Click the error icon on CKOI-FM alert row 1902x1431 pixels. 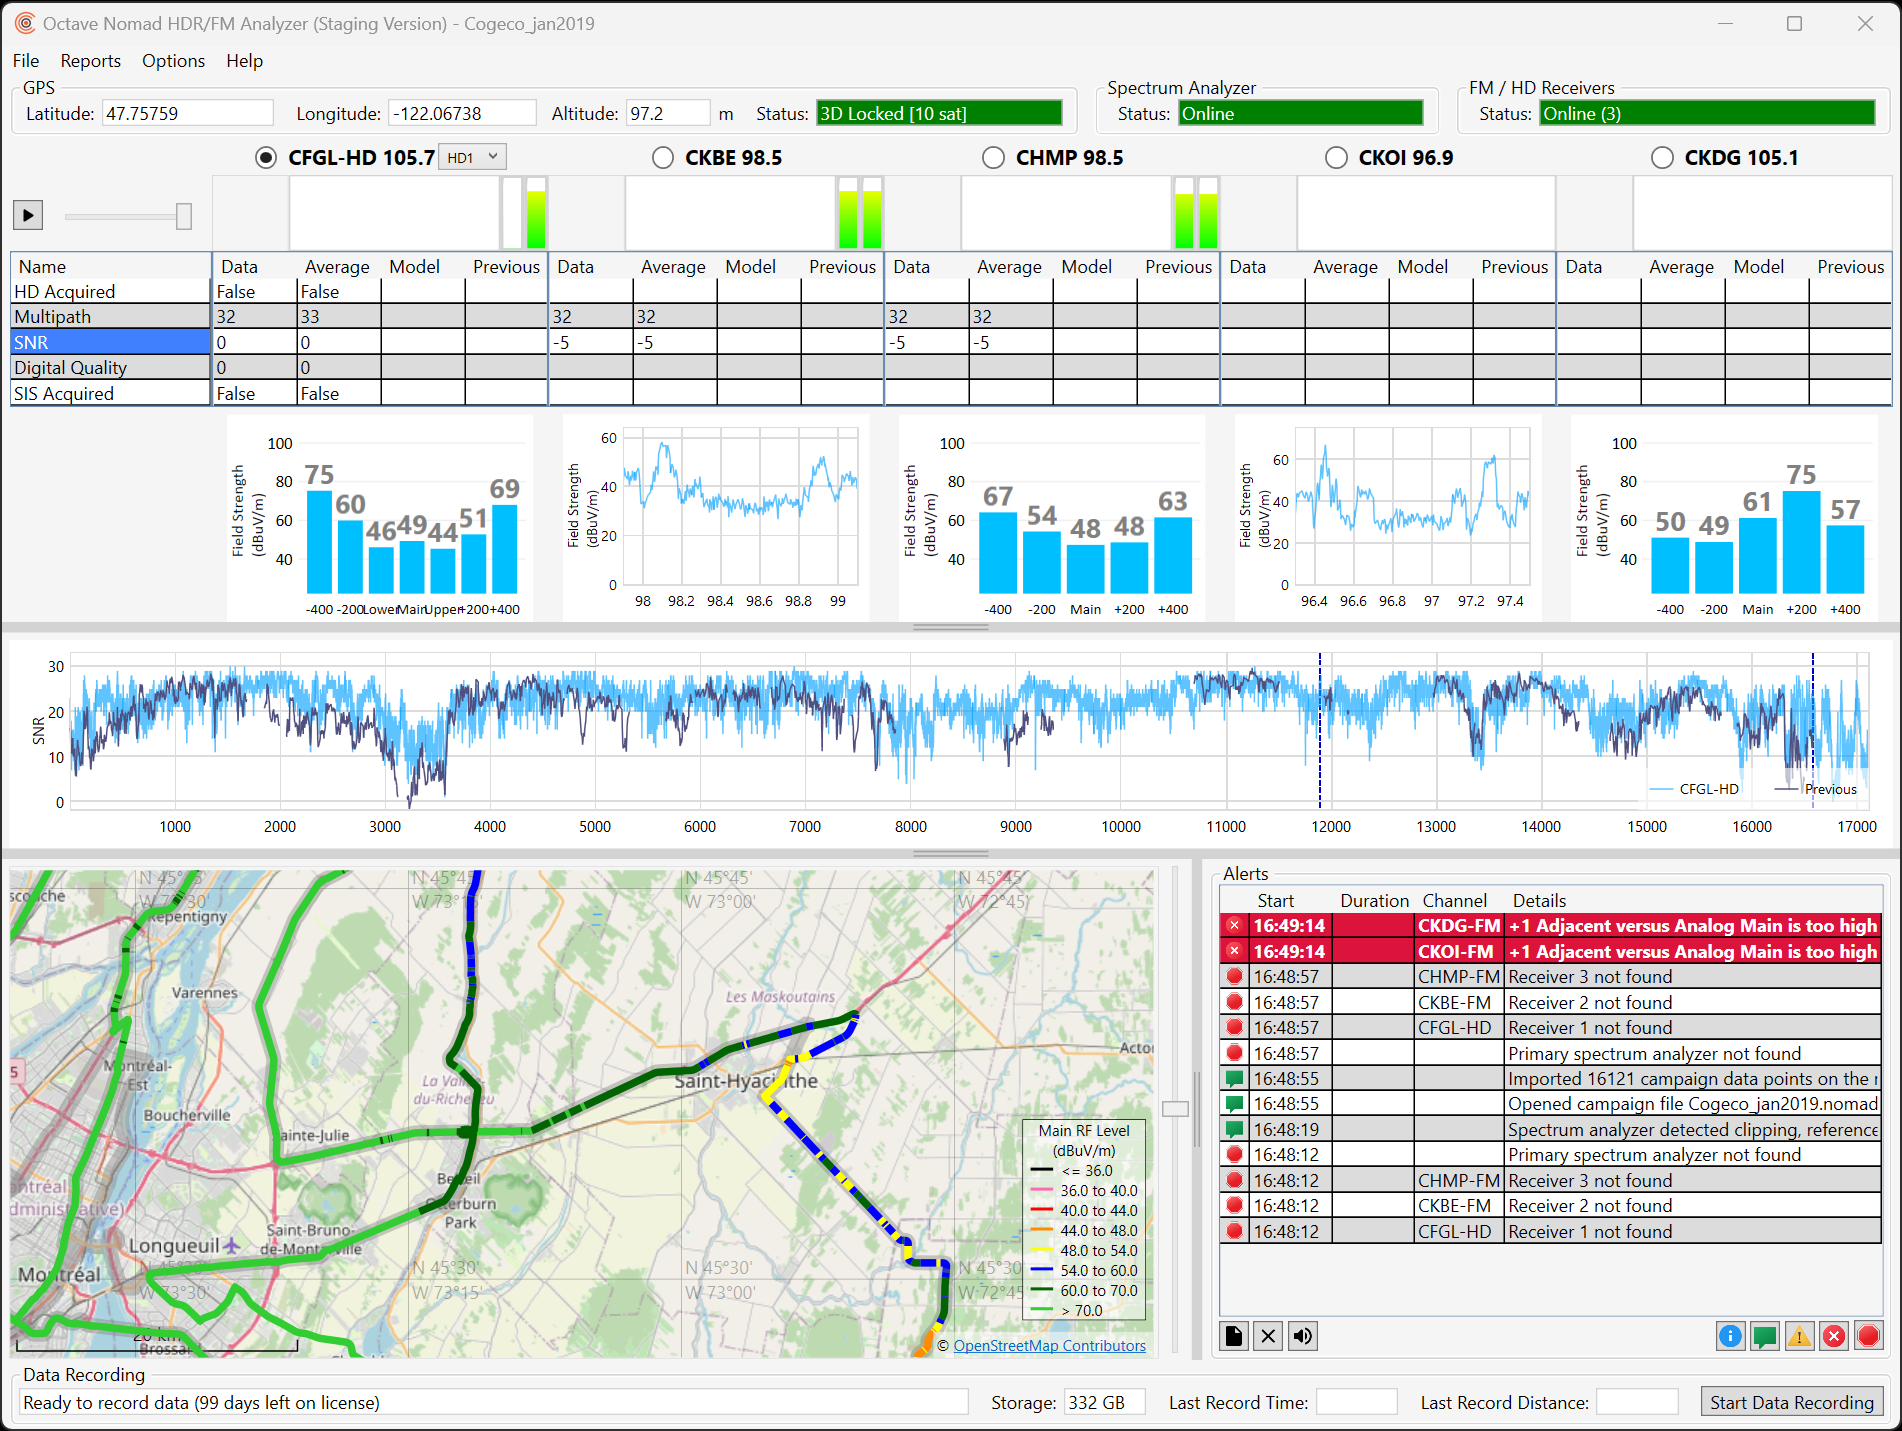tap(1234, 951)
